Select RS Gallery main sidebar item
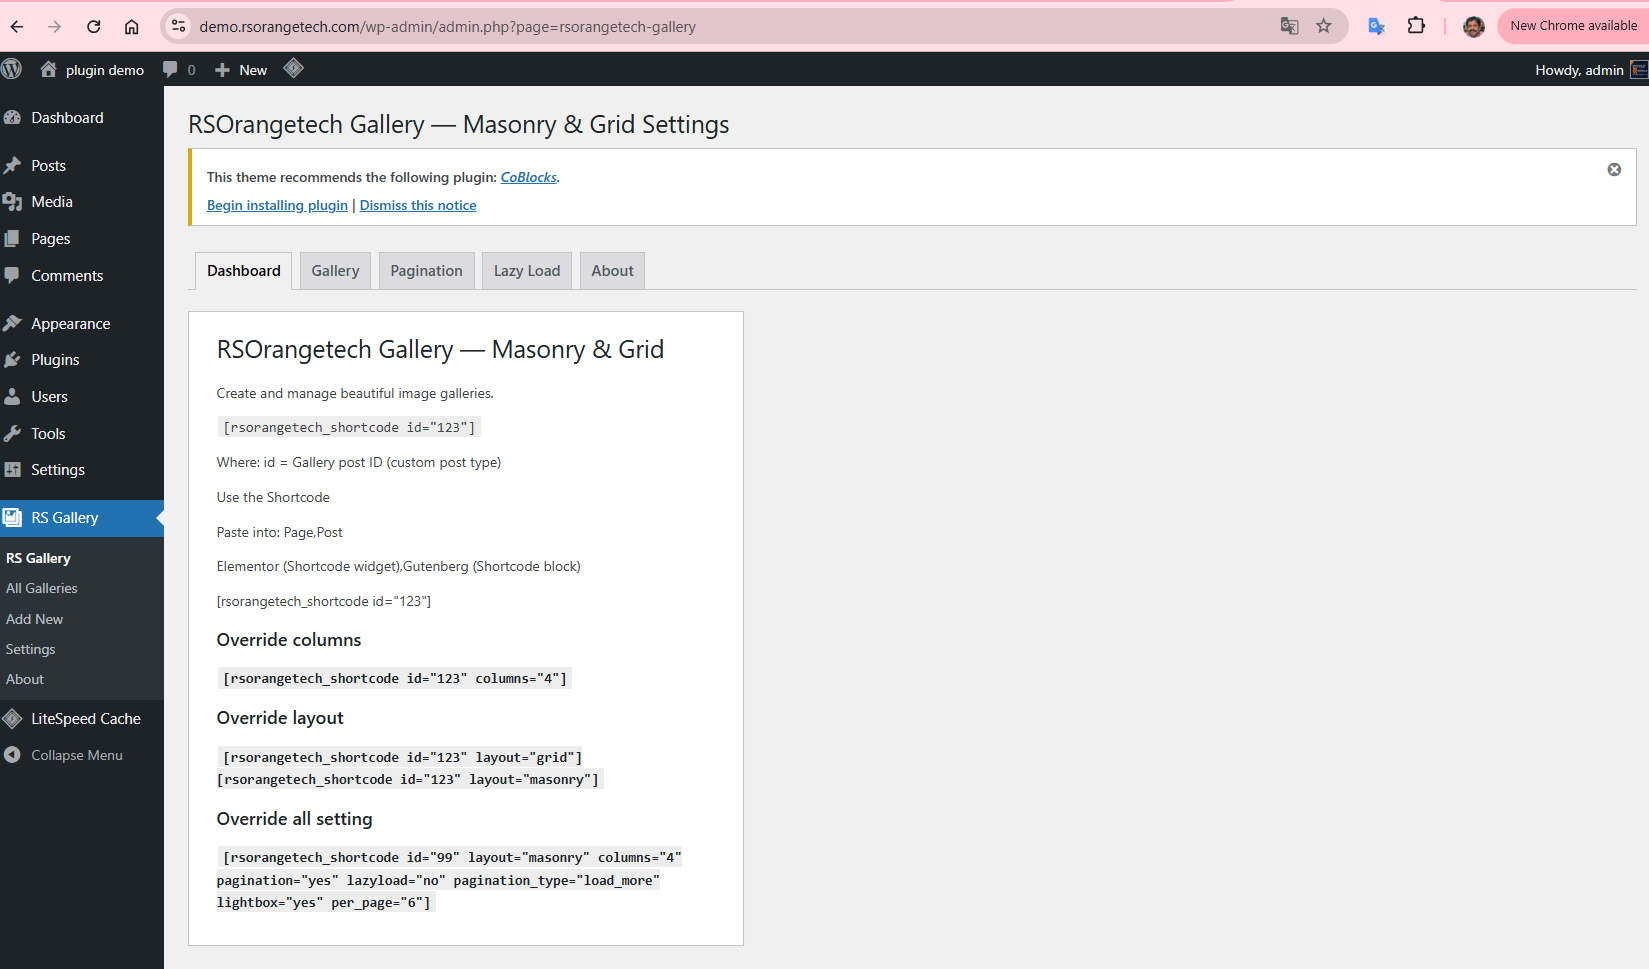 coord(82,518)
